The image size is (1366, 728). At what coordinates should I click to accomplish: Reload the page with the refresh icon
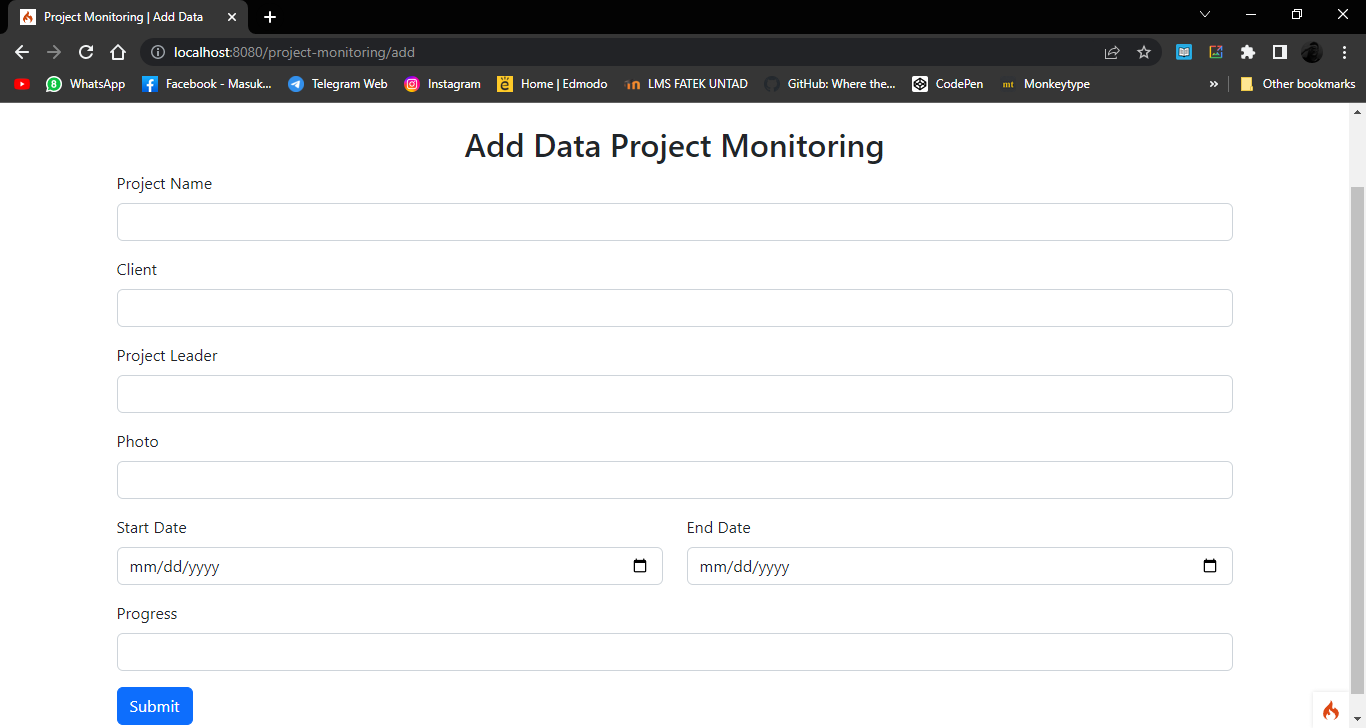(x=86, y=52)
